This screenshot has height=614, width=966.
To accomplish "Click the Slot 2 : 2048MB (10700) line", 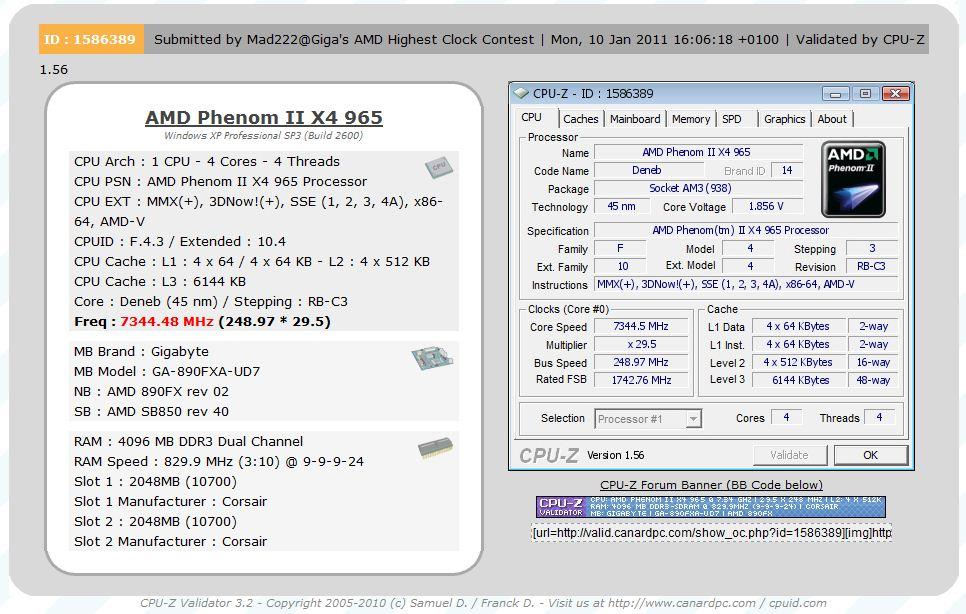I will point(155,522).
